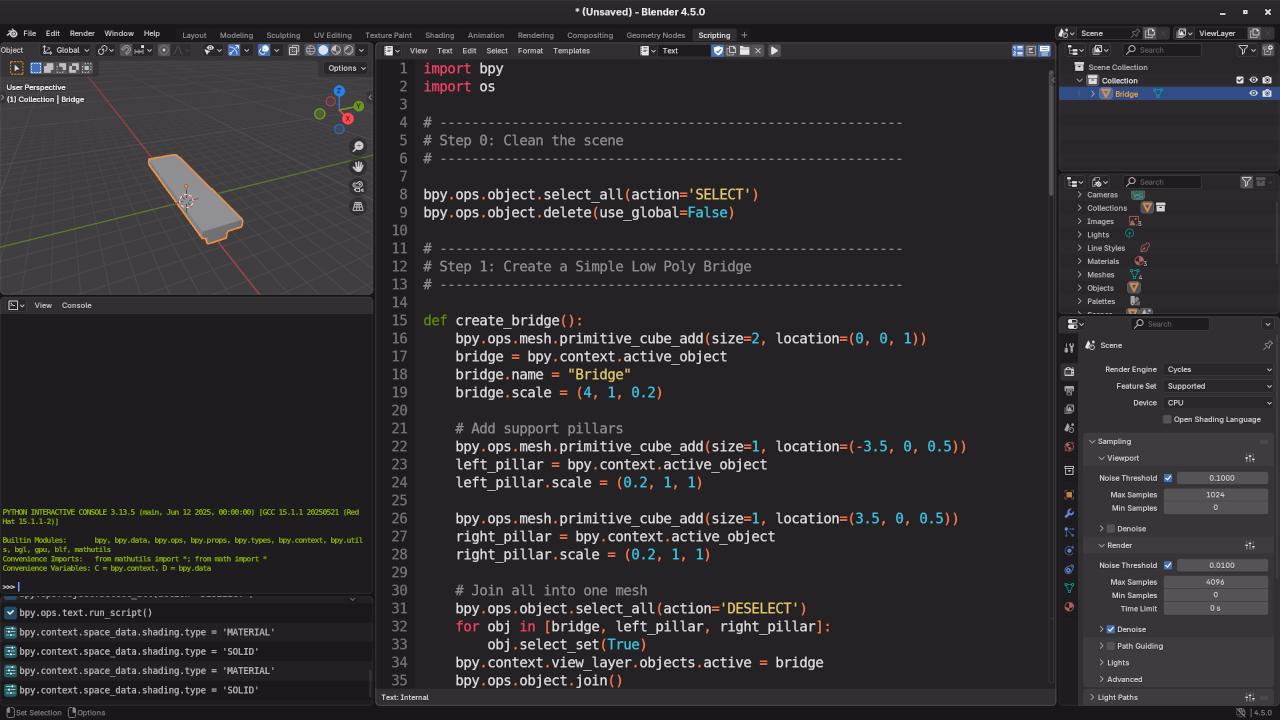Switch to rendered viewport shading
Image resolution: width=1280 pixels, height=720 pixels.
(x=349, y=50)
